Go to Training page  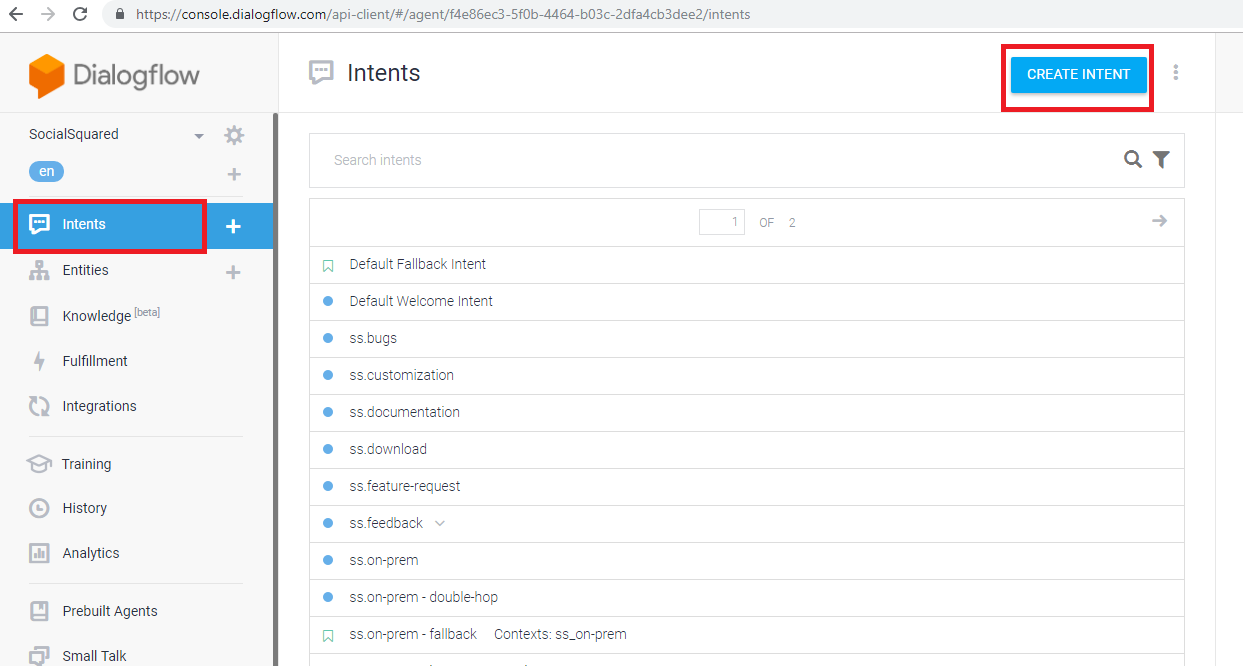[x=86, y=464]
